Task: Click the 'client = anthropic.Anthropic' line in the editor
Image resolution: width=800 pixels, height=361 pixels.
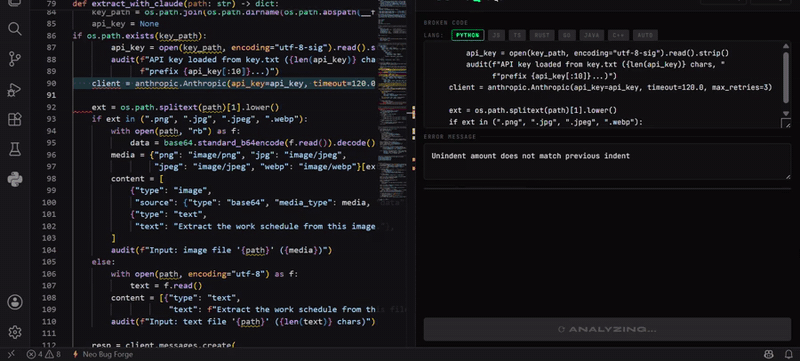Action: click(x=234, y=84)
